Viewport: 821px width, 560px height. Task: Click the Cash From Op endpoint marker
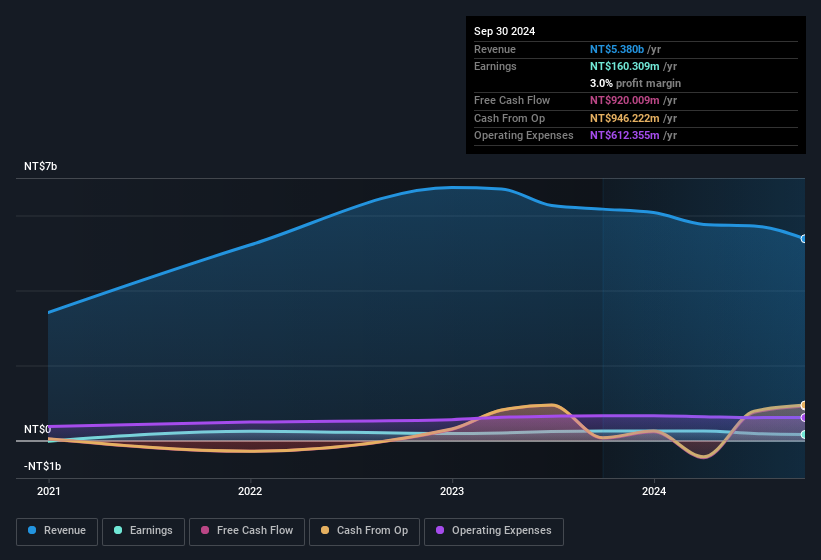pyautogui.click(x=804, y=405)
